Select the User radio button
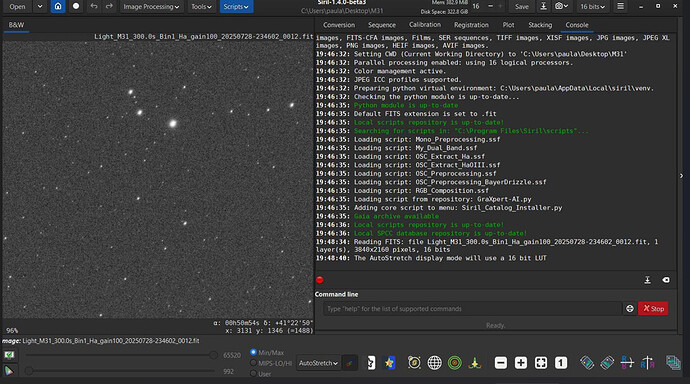This screenshot has width=690, height=384. click(x=253, y=373)
